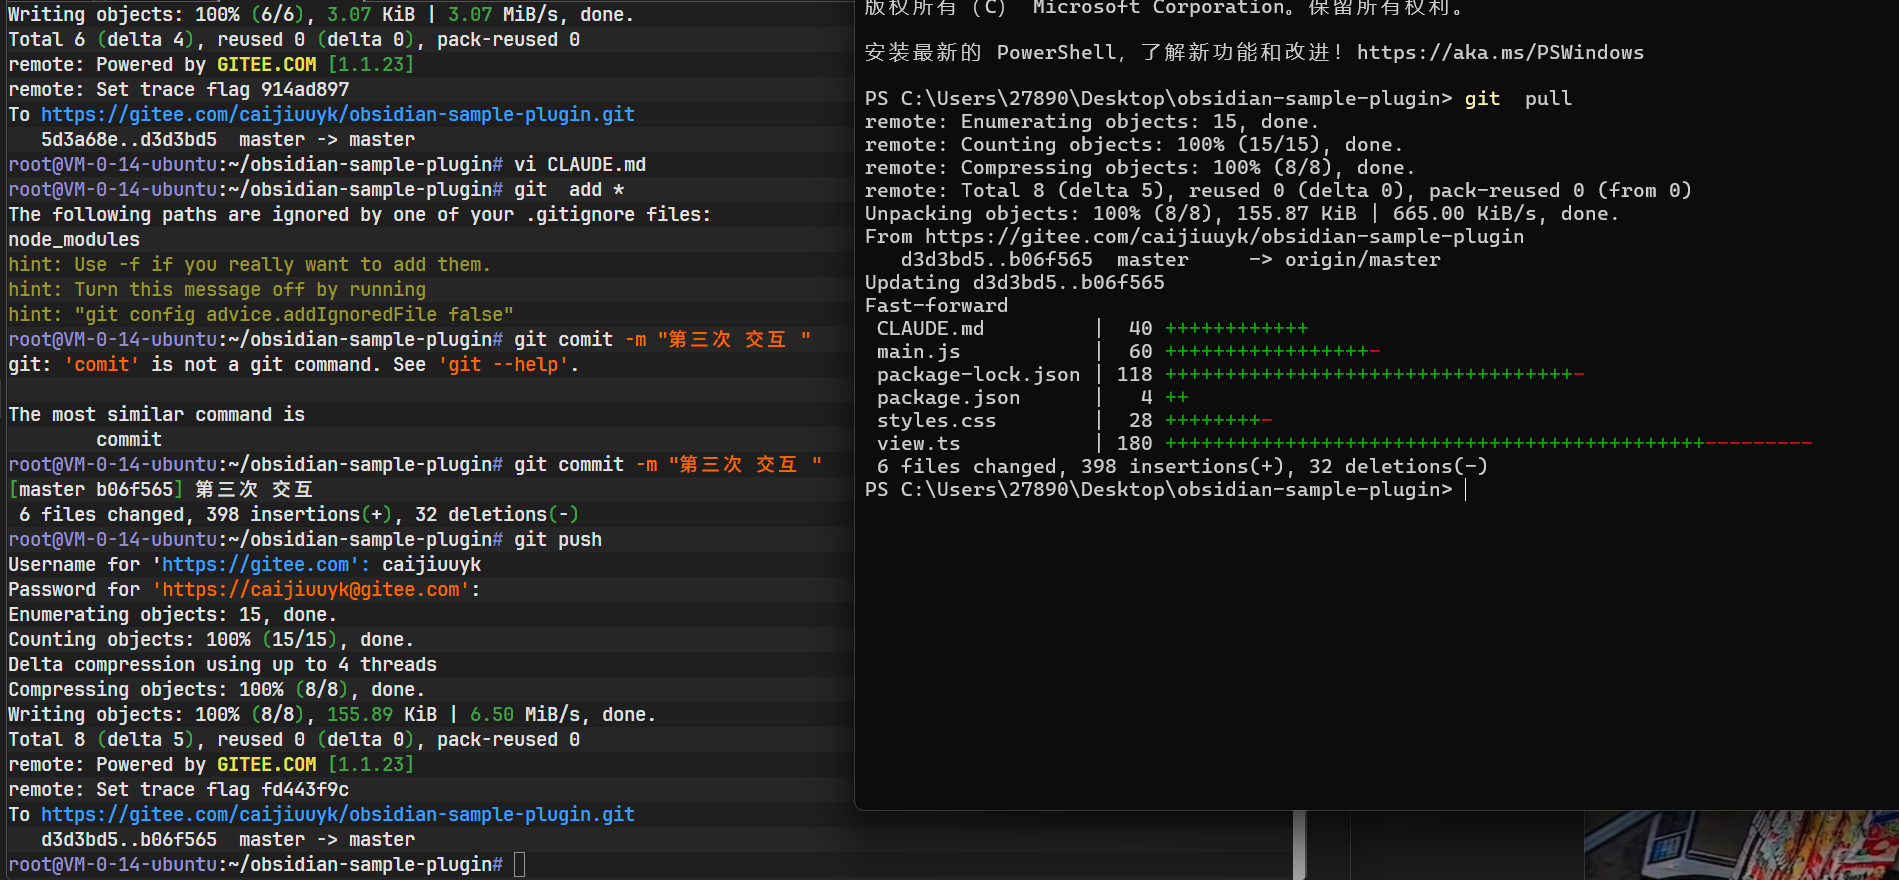Click the 'git pull' command in PowerShell
1899x880 pixels.
1518,99
